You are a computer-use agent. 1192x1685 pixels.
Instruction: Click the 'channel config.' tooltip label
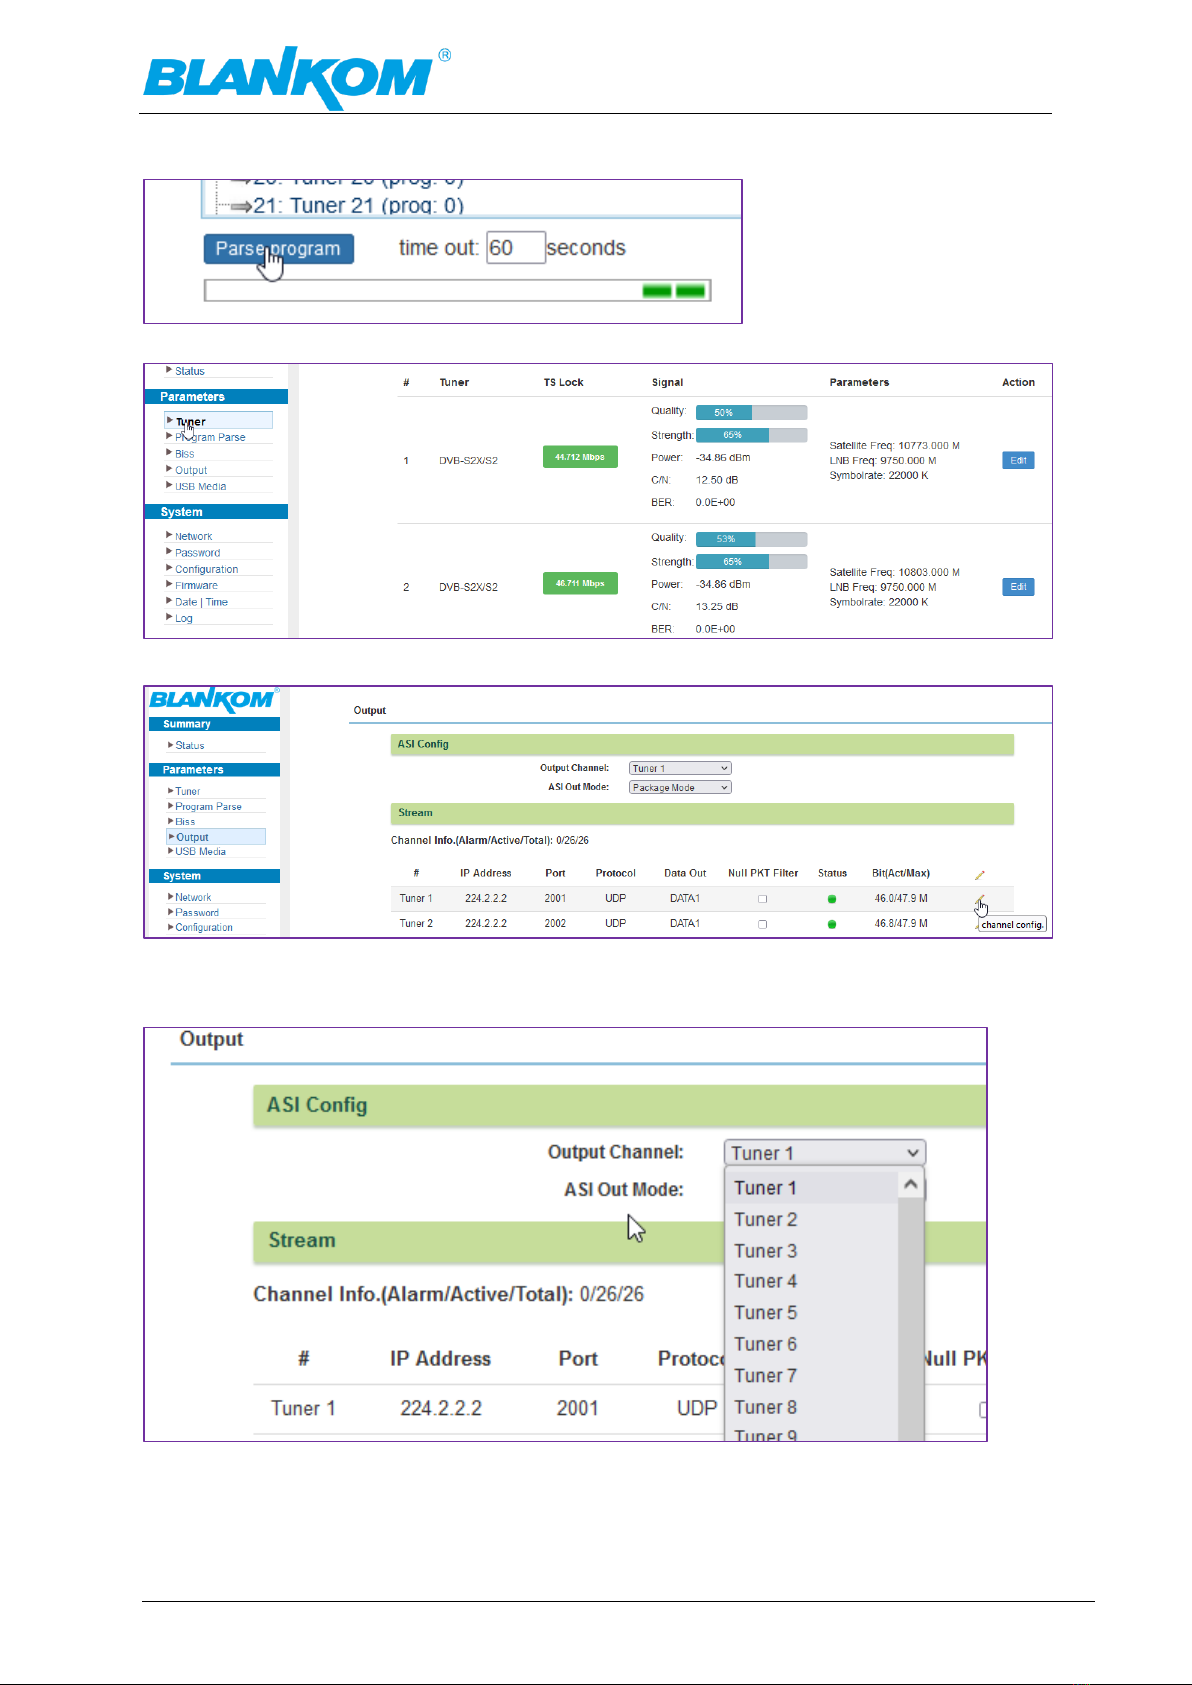click(1012, 925)
